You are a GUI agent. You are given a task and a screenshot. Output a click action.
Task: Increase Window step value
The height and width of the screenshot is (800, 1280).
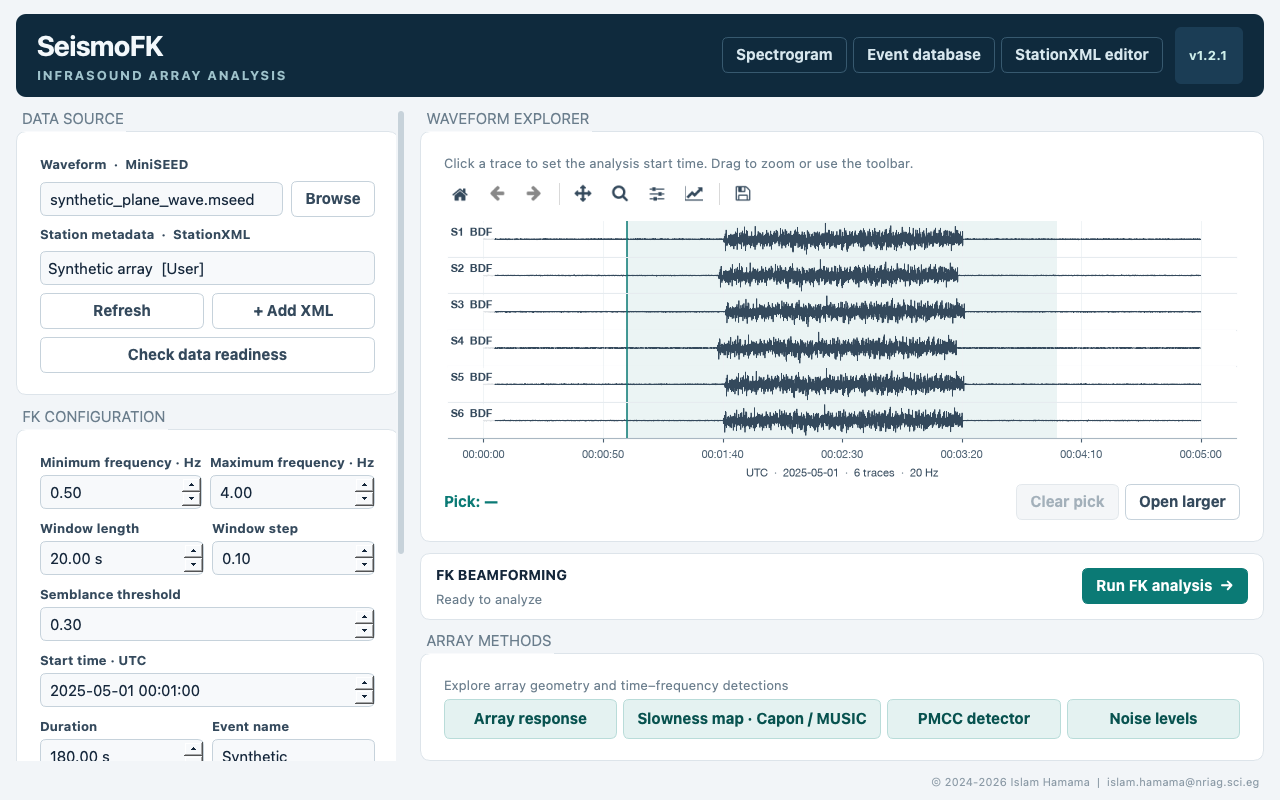(365, 551)
